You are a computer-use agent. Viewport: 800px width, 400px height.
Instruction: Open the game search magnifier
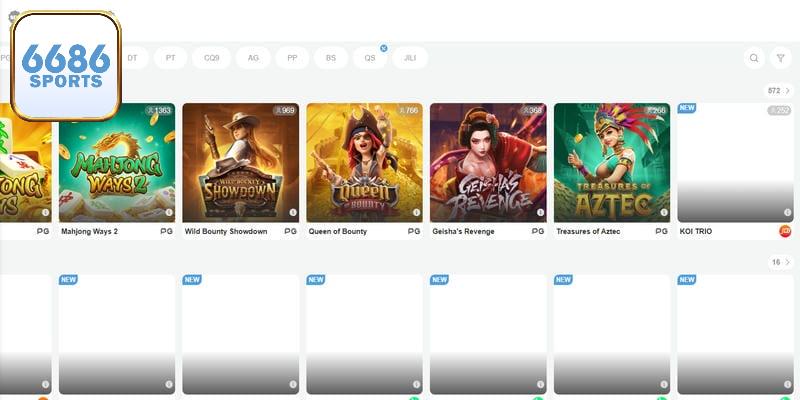[x=754, y=58]
